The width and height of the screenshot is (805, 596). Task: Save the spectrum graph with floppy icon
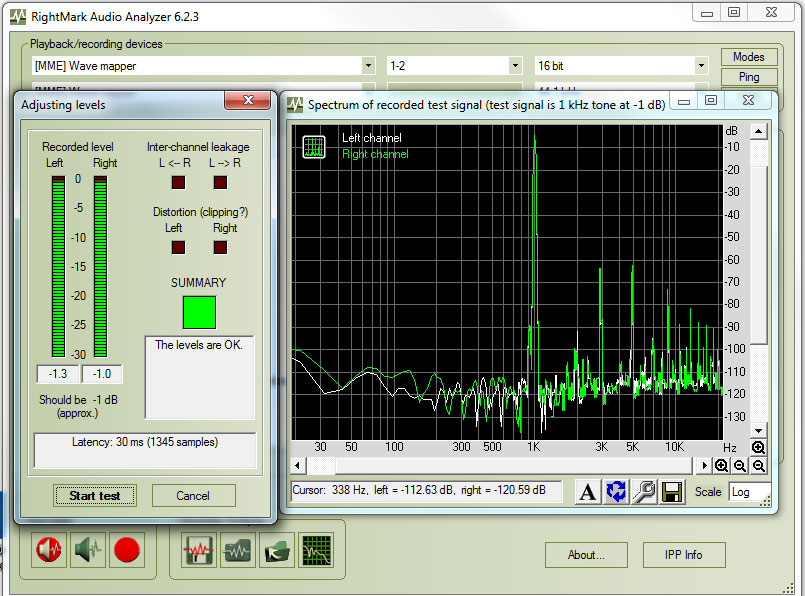click(672, 491)
